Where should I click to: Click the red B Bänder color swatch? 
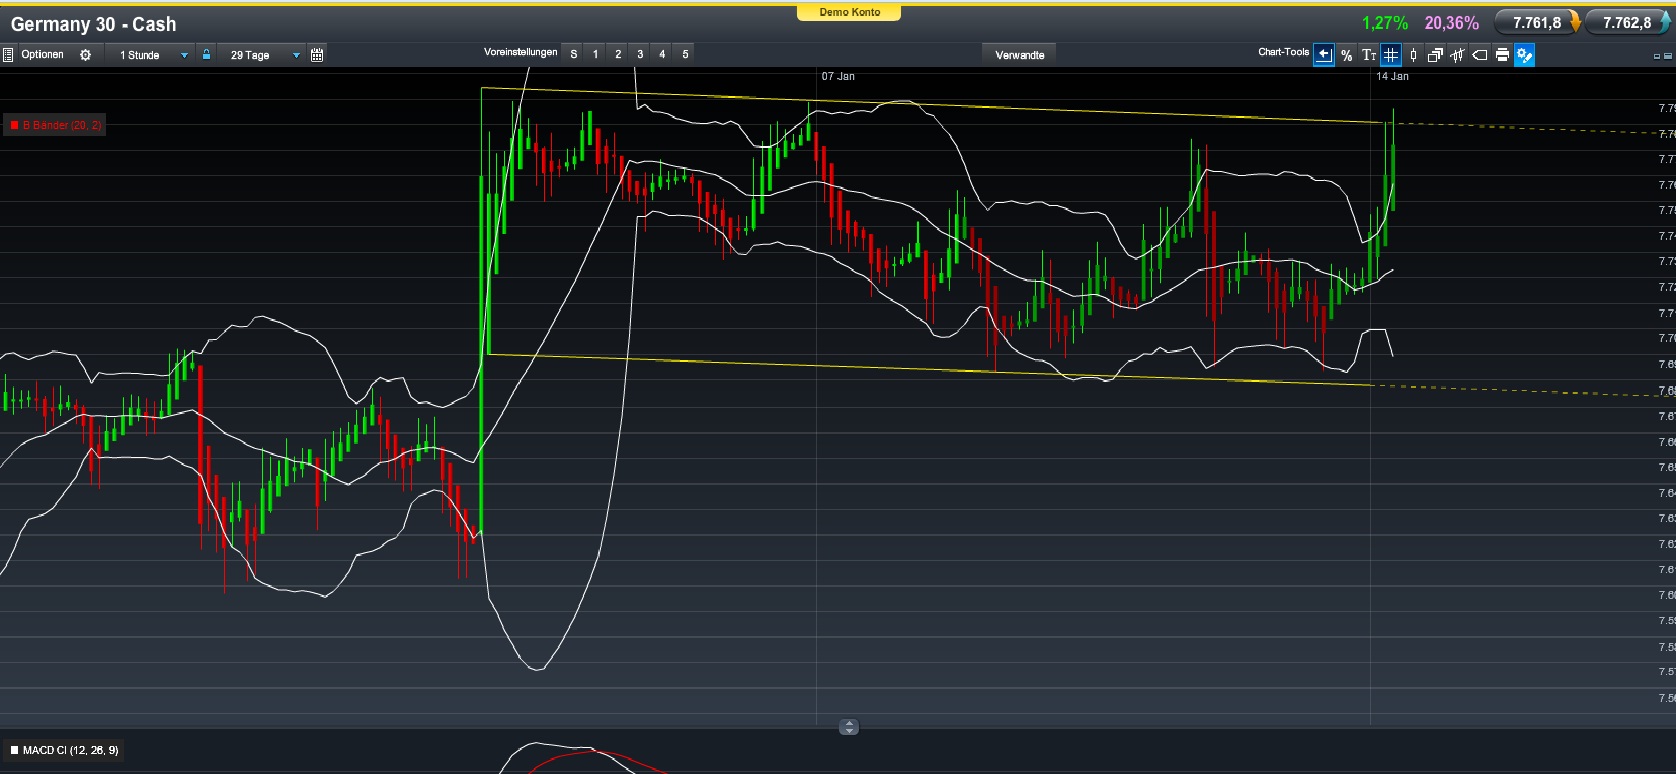[14, 125]
